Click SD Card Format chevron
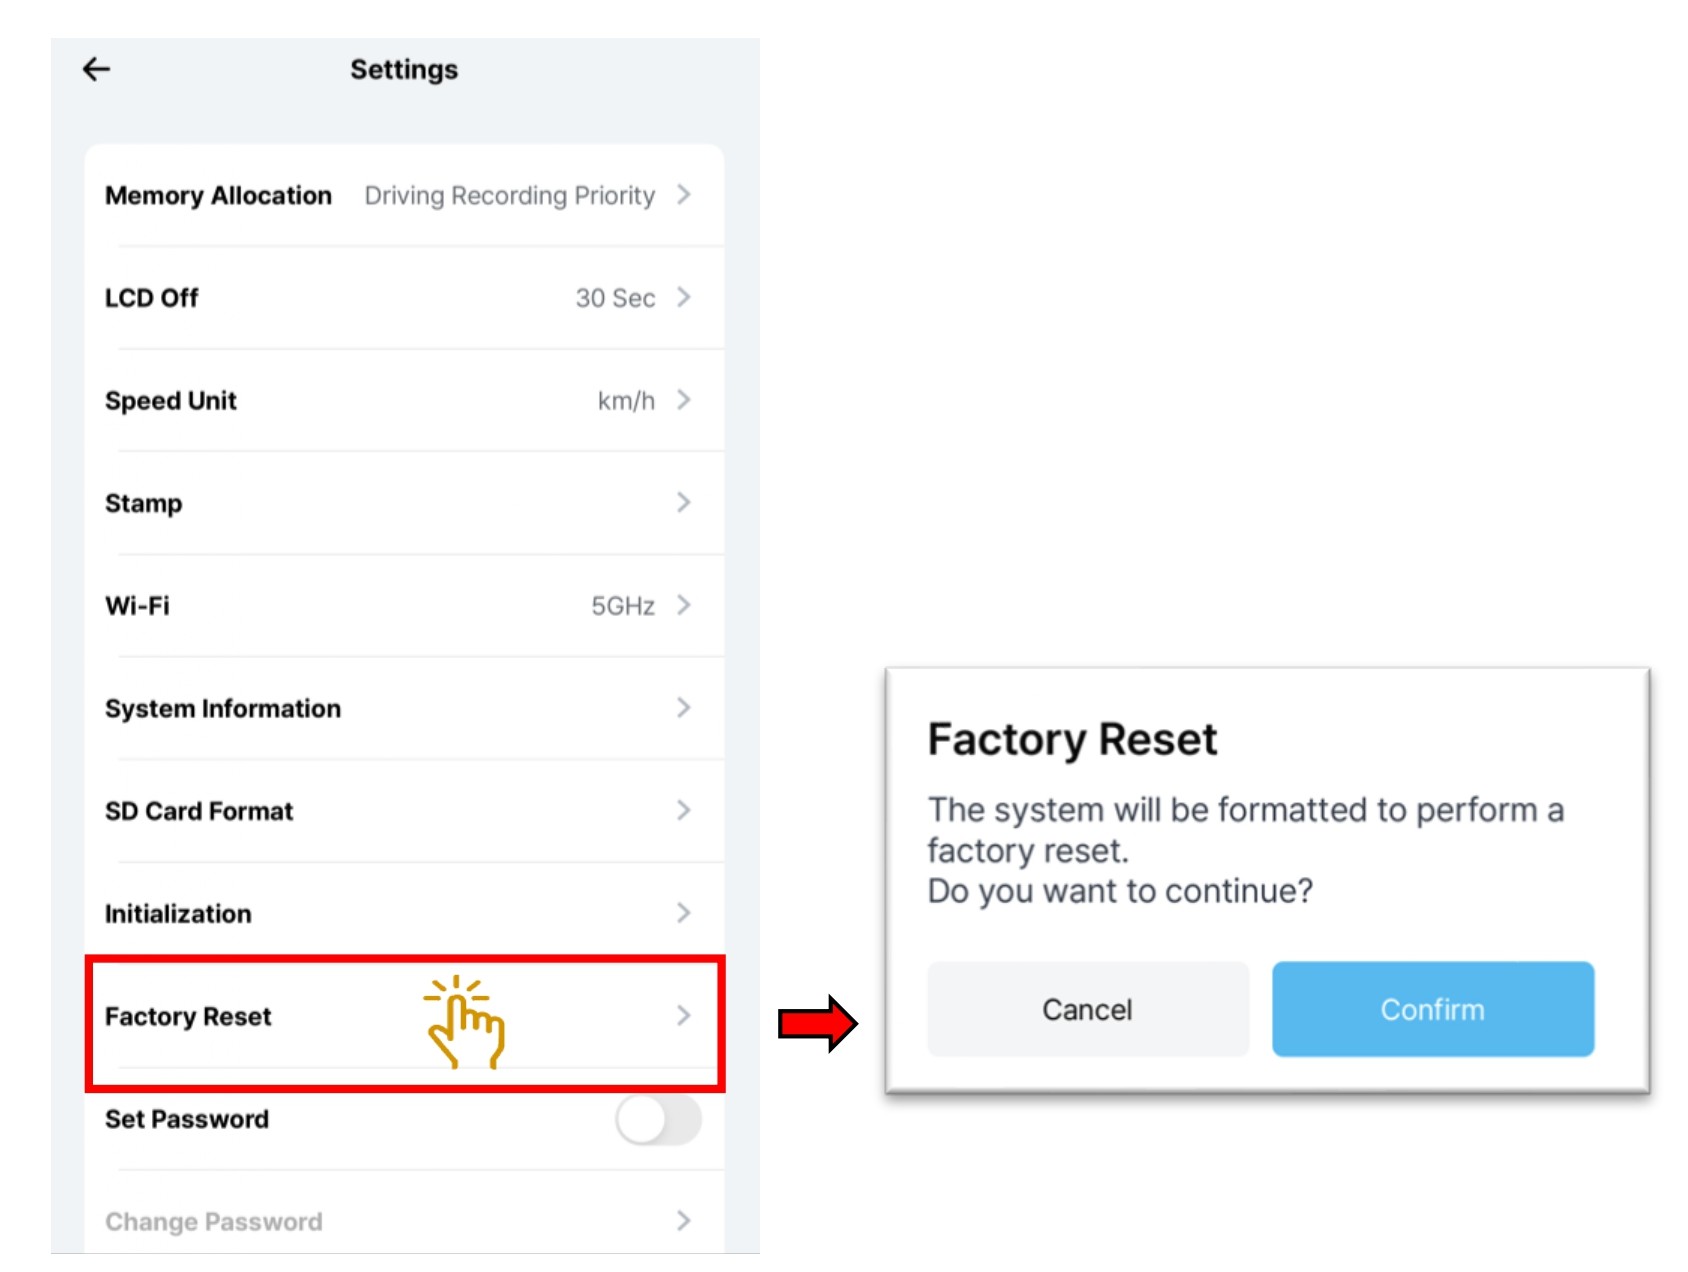The image size is (1688, 1272). [684, 810]
